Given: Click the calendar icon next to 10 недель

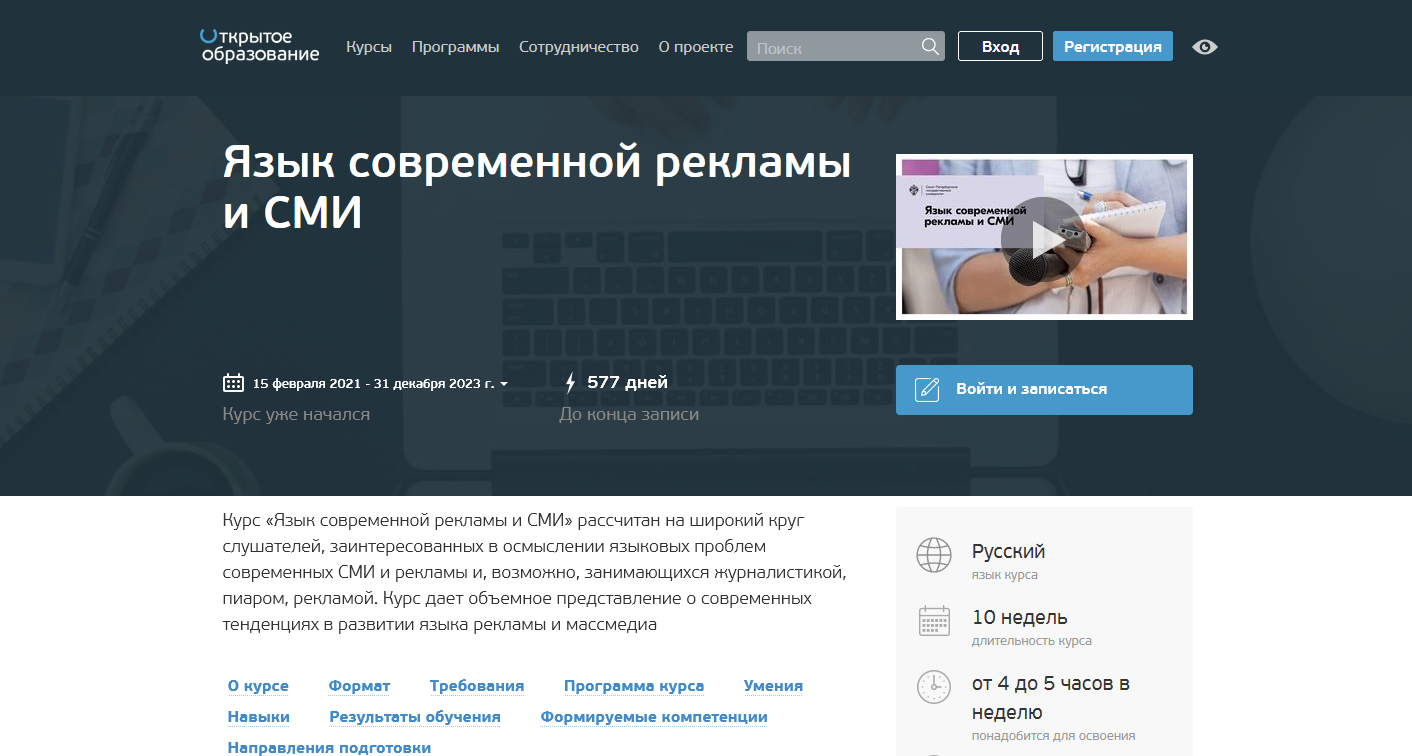Looking at the screenshot, I should [933, 621].
